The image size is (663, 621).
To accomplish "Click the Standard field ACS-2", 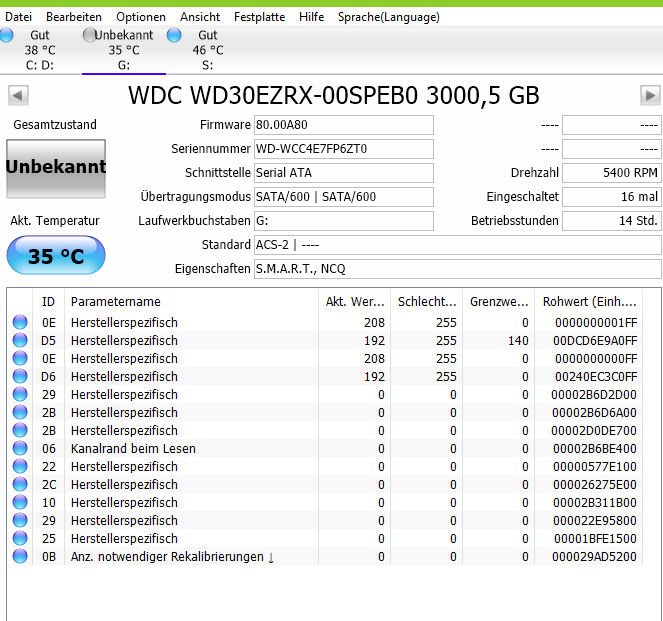I will click(x=458, y=245).
